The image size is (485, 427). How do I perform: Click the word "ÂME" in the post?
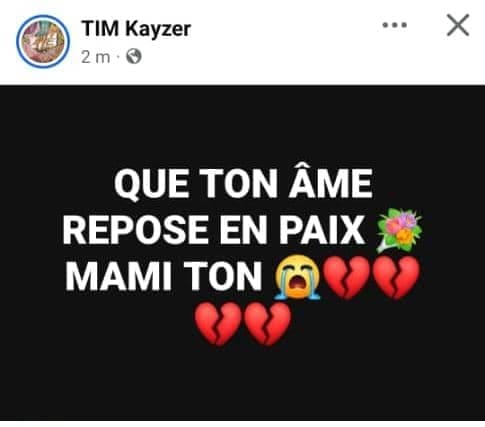point(331,183)
